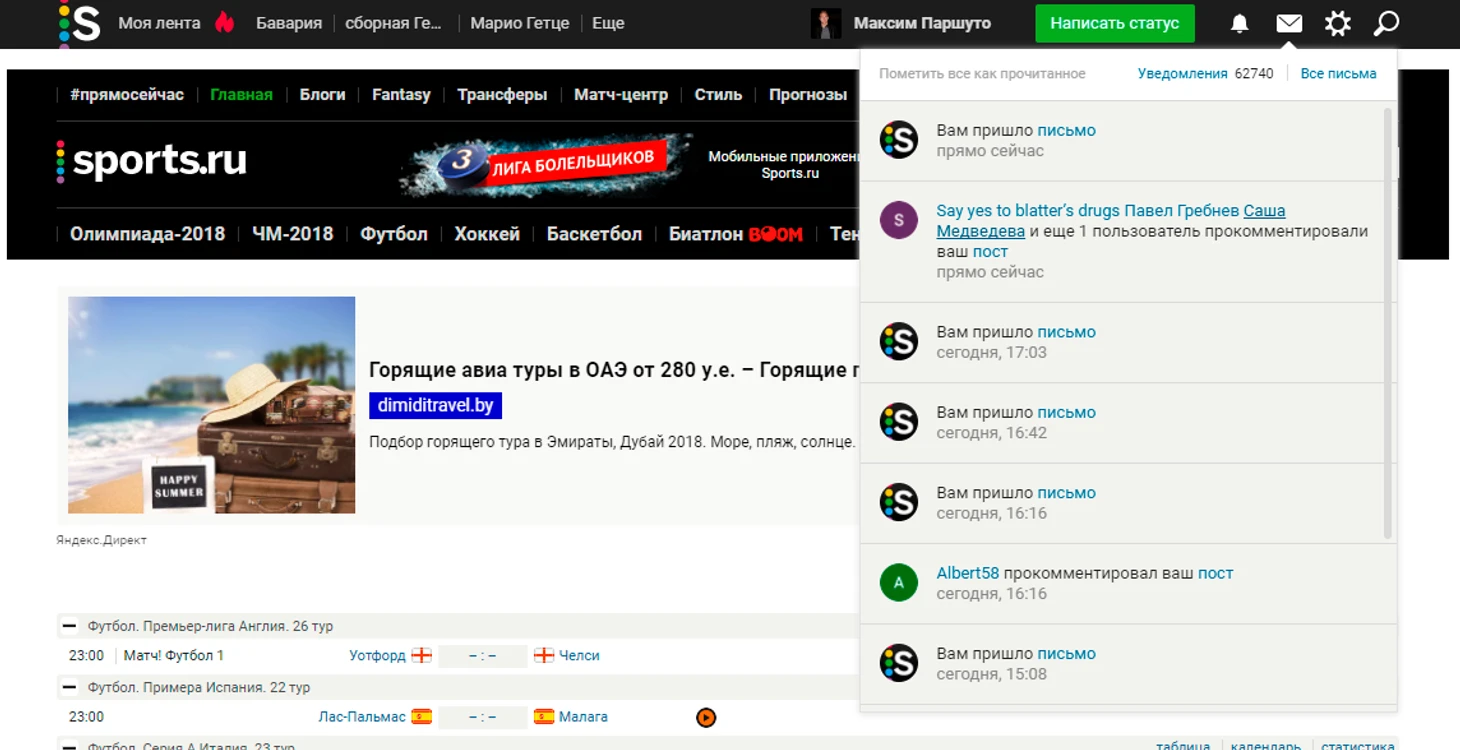Open settings gear icon
This screenshot has width=1460, height=750.
(x=1337, y=23)
